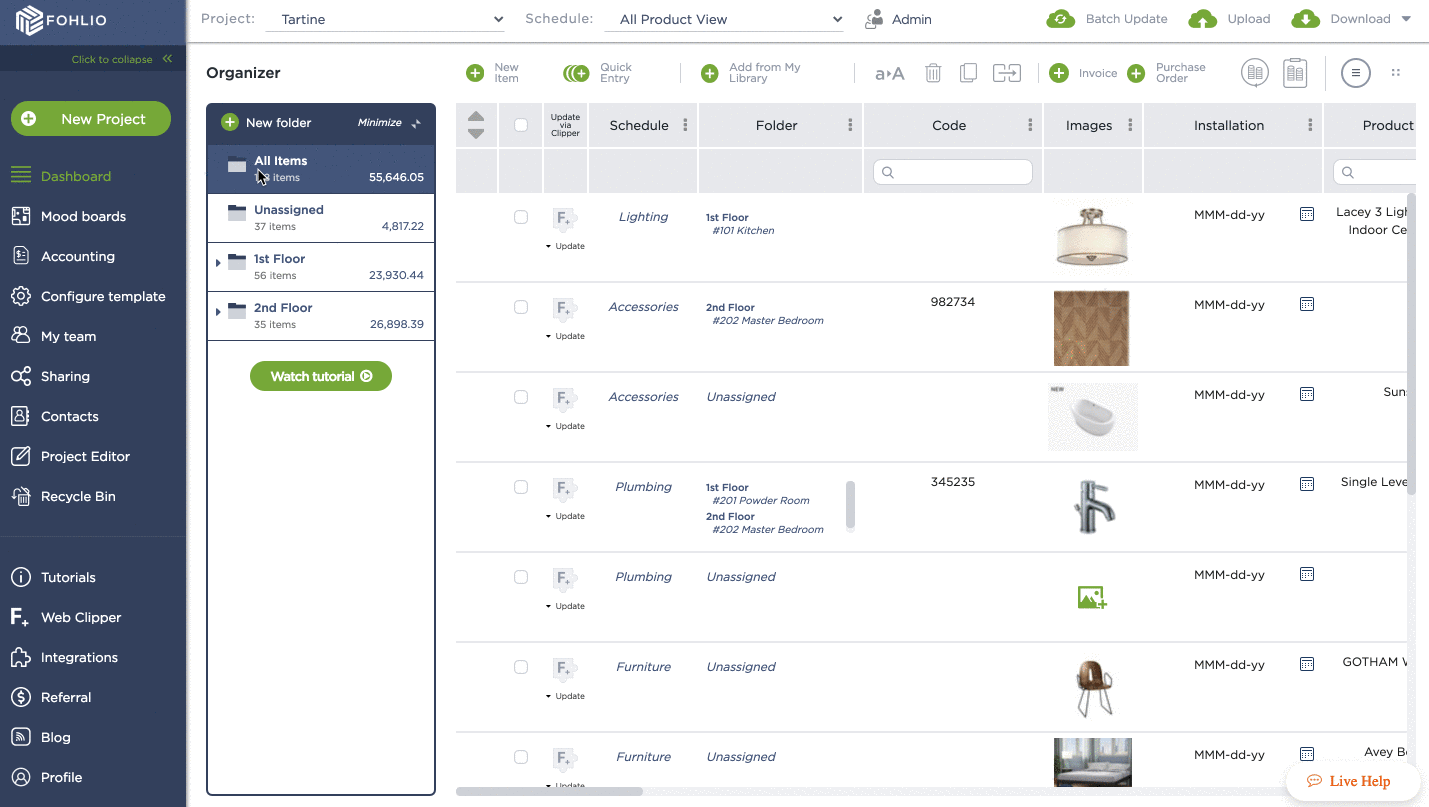This screenshot has width=1429, height=807.
Task: Check the Lighting row checkbox
Action: click(521, 217)
